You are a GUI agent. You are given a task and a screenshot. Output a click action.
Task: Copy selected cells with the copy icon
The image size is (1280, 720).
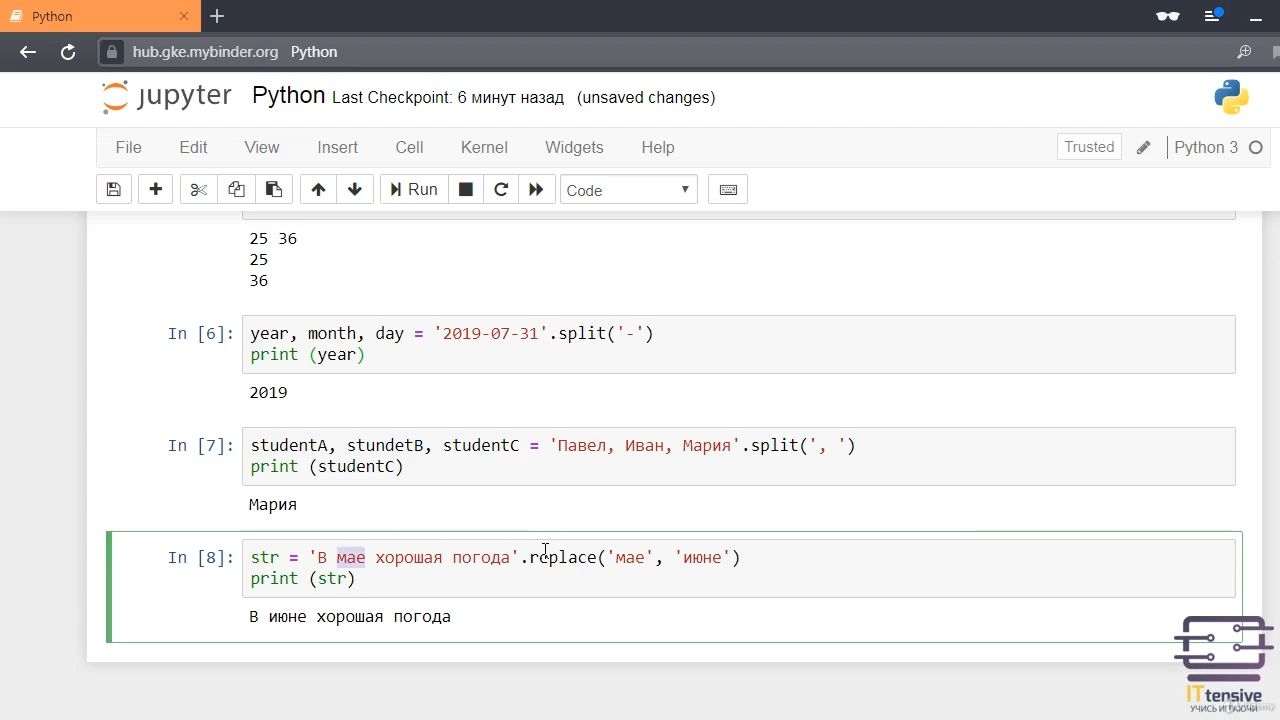[x=236, y=190]
